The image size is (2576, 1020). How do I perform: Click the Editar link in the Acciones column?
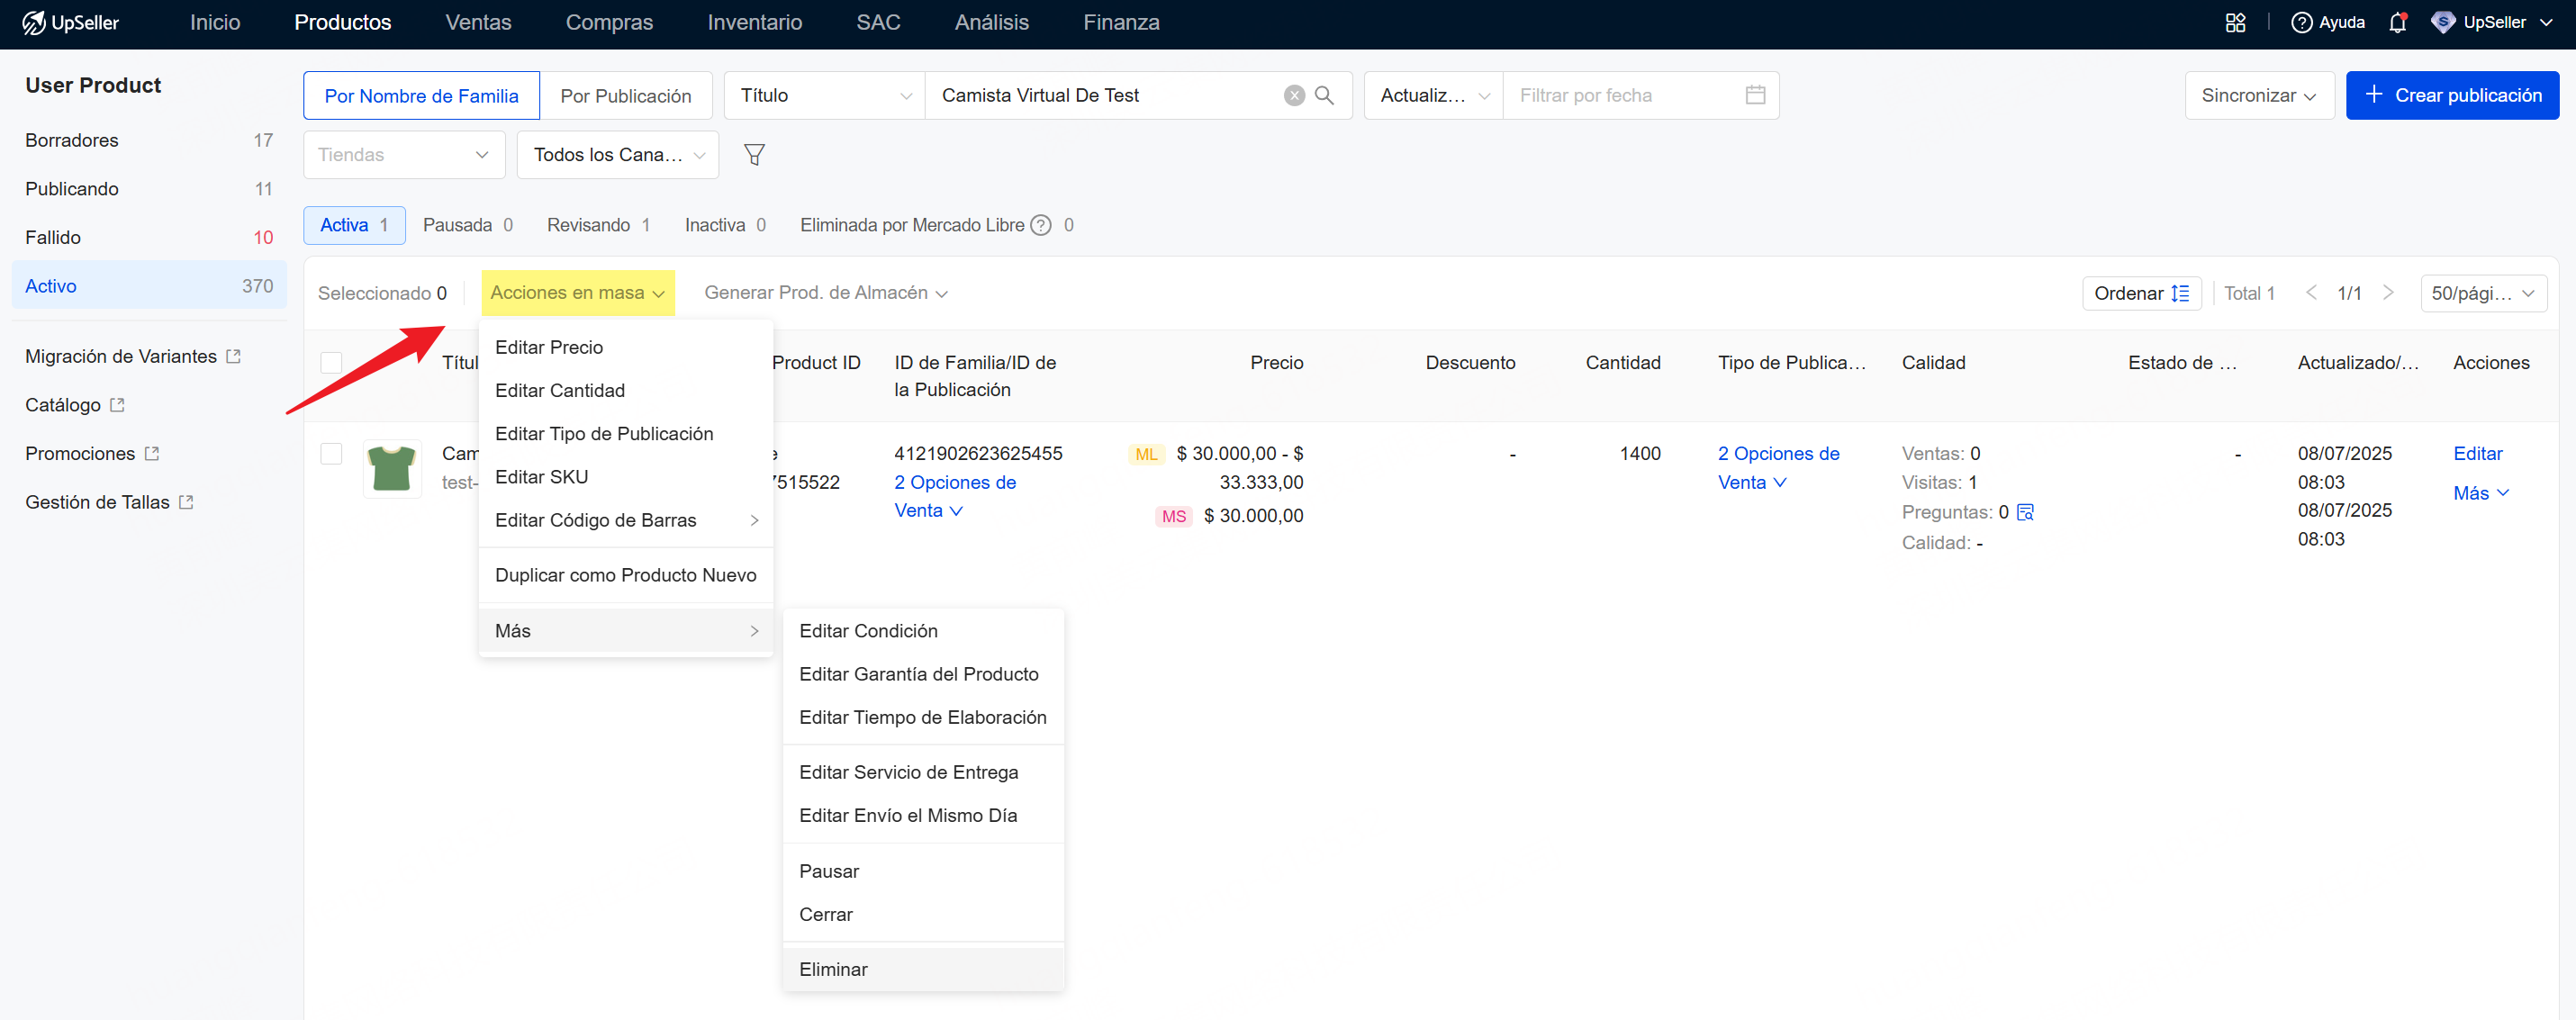[x=2477, y=454]
